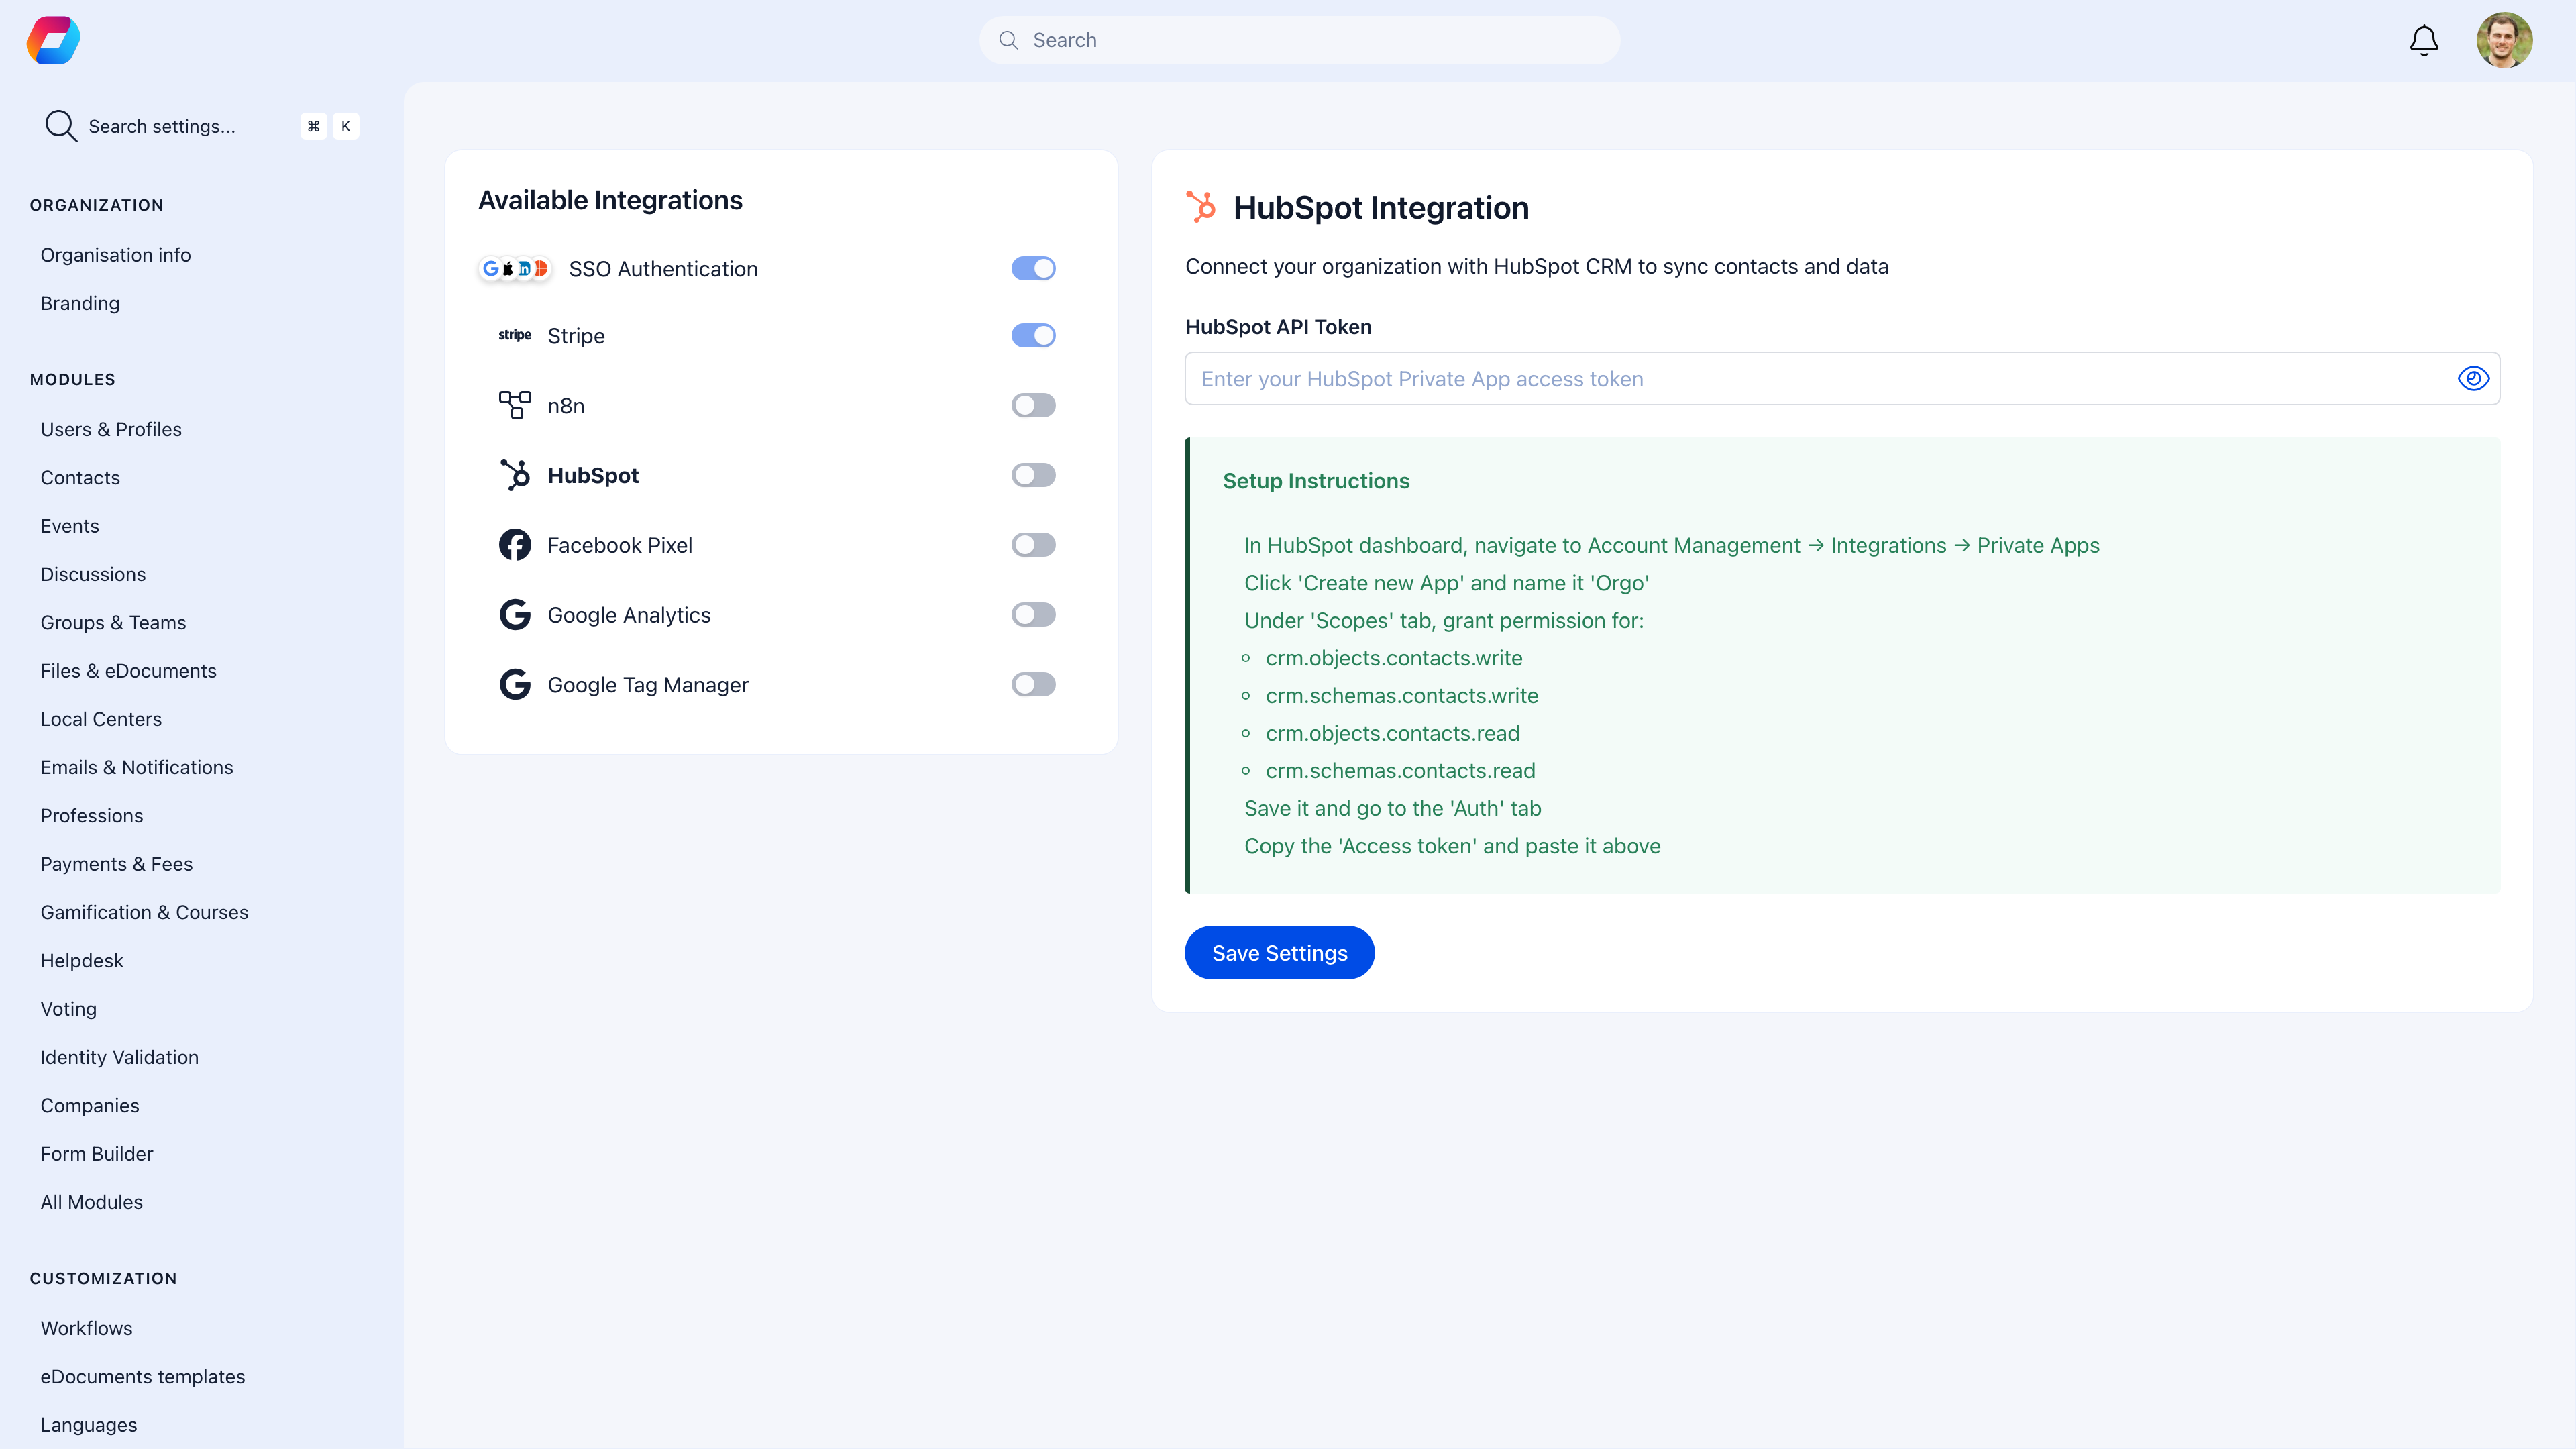Open the Contacts module settings
Image resolution: width=2576 pixels, height=1449 pixels.
click(x=80, y=477)
